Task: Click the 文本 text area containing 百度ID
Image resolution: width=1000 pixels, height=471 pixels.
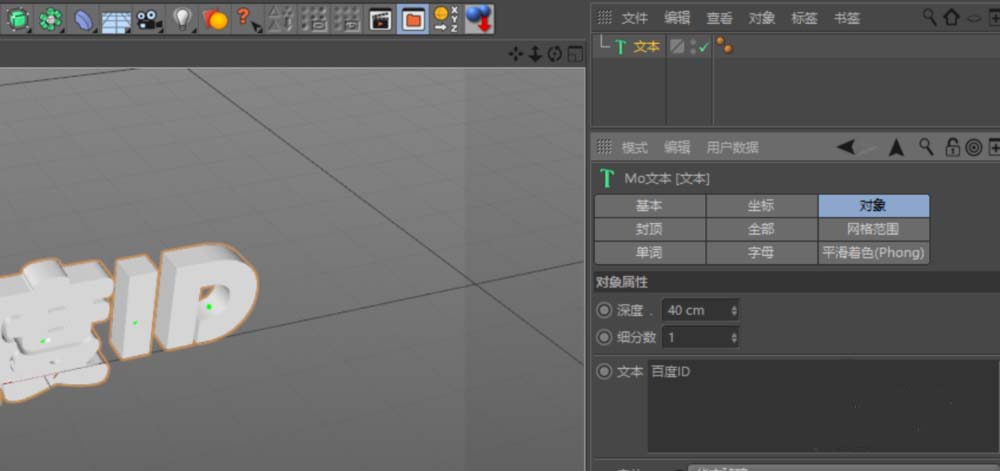Action: pos(823,406)
